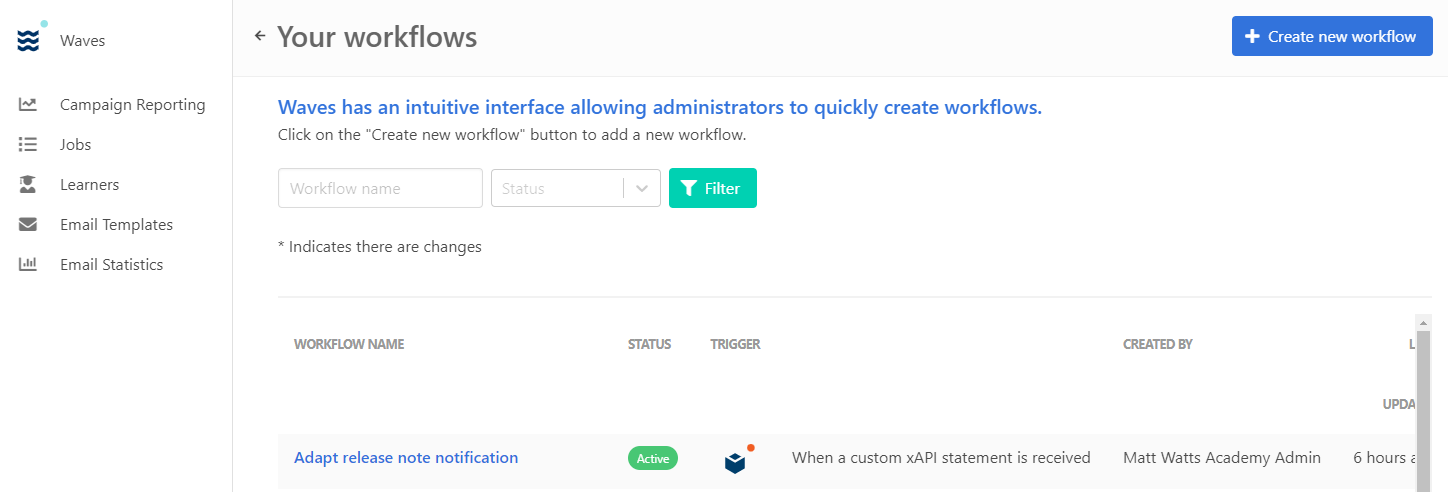Click the STATUS column header

pyautogui.click(x=649, y=344)
